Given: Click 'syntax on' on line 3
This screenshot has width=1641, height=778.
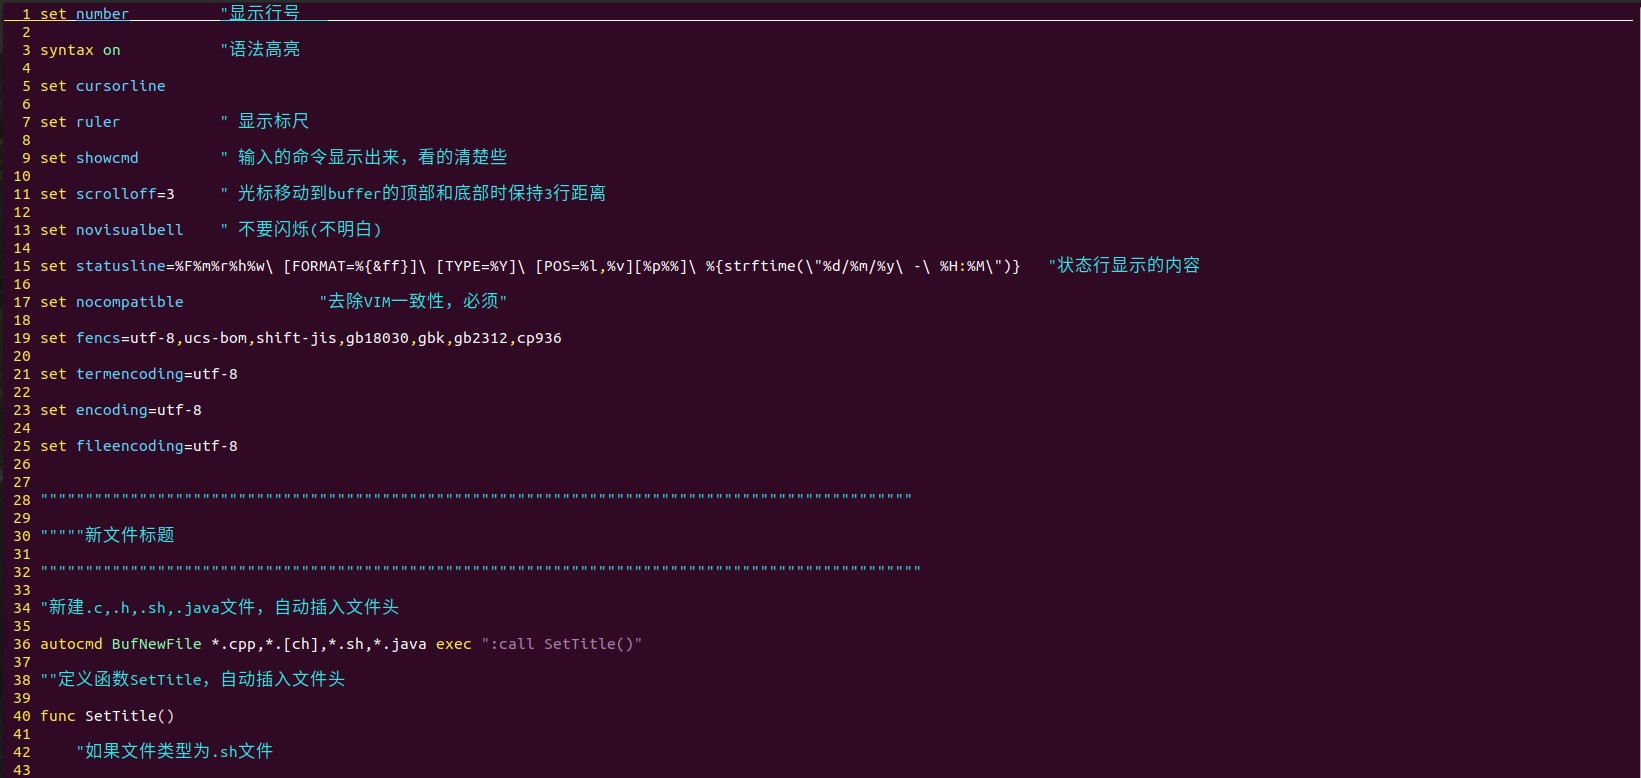Looking at the screenshot, I should pyautogui.click(x=80, y=50).
